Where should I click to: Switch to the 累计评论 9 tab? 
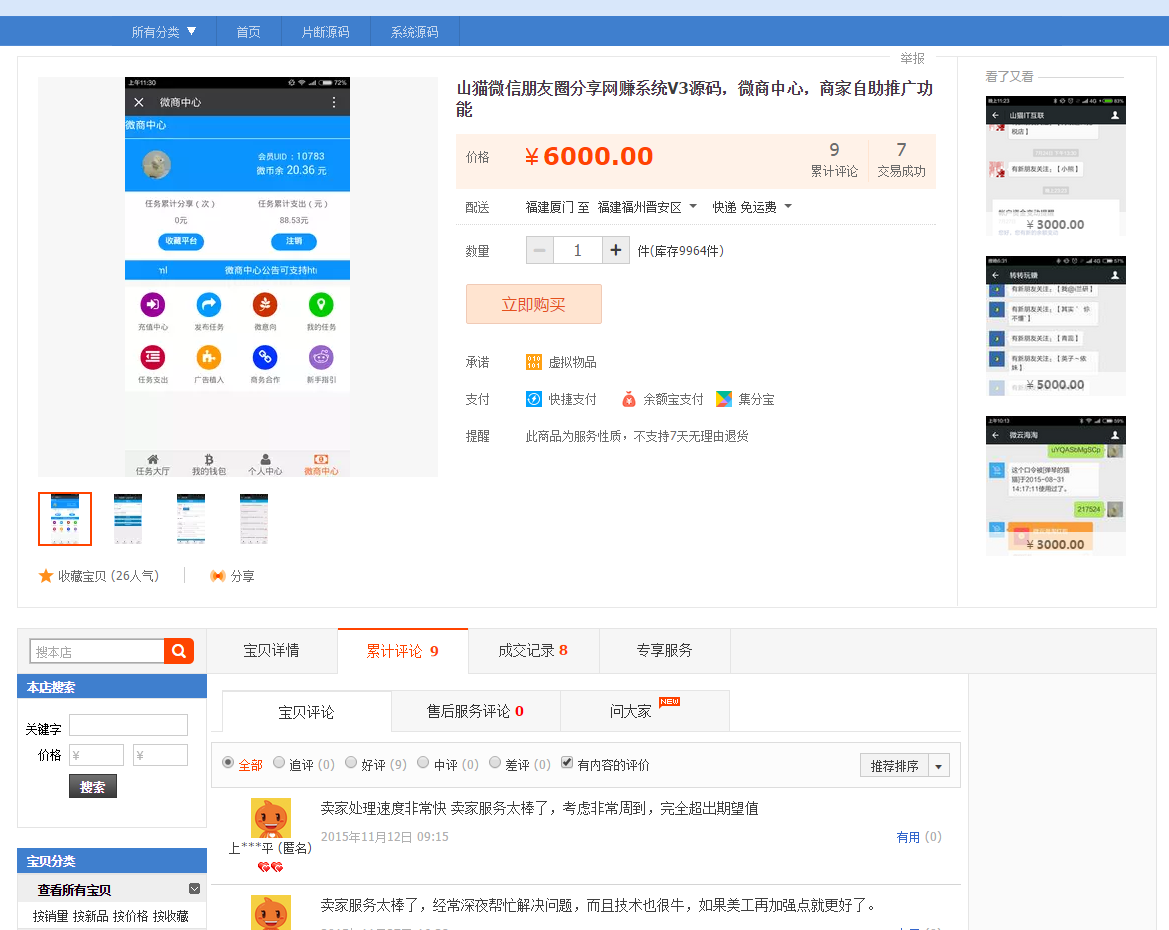pyautogui.click(x=403, y=650)
